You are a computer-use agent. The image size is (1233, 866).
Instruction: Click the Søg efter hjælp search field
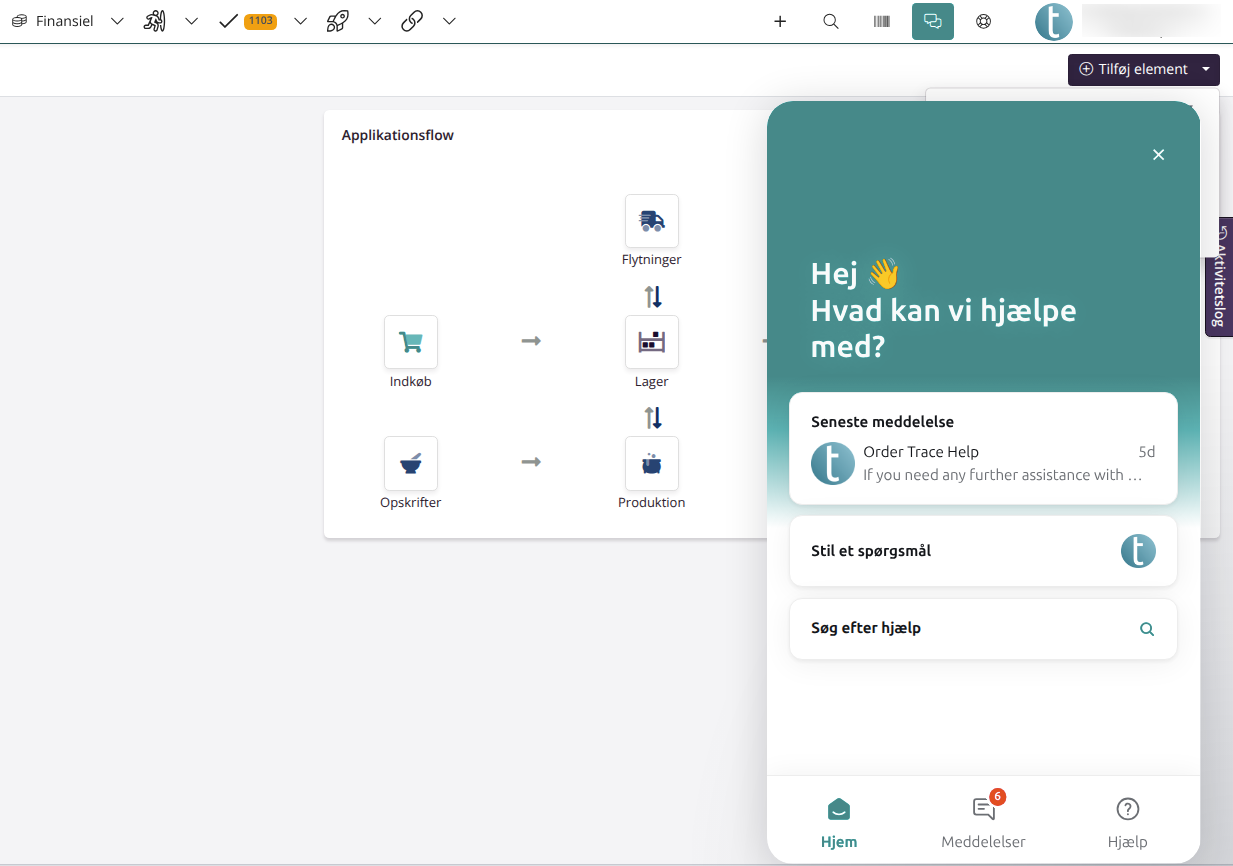[x=983, y=629]
